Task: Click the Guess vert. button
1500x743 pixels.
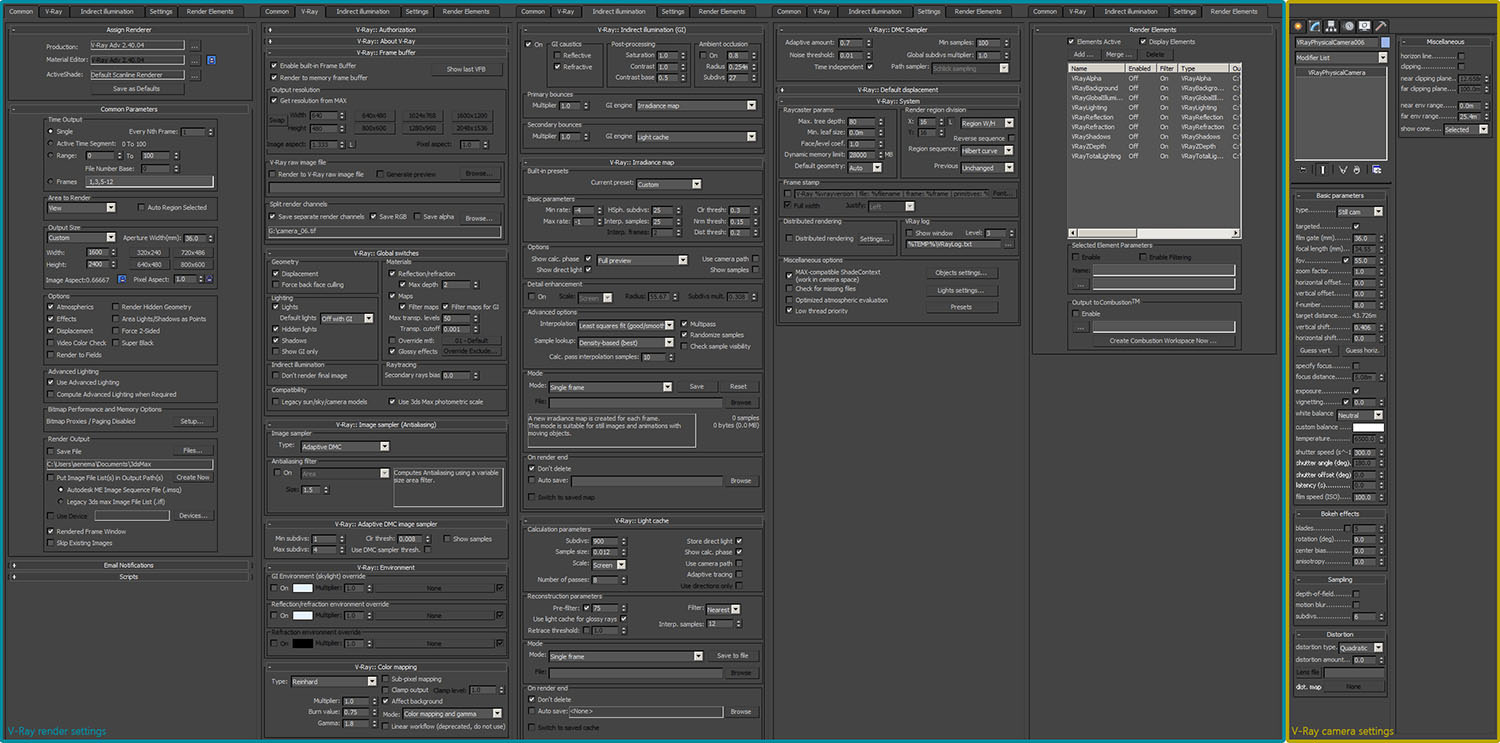Action: pyautogui.click(x=1315, y=350)
